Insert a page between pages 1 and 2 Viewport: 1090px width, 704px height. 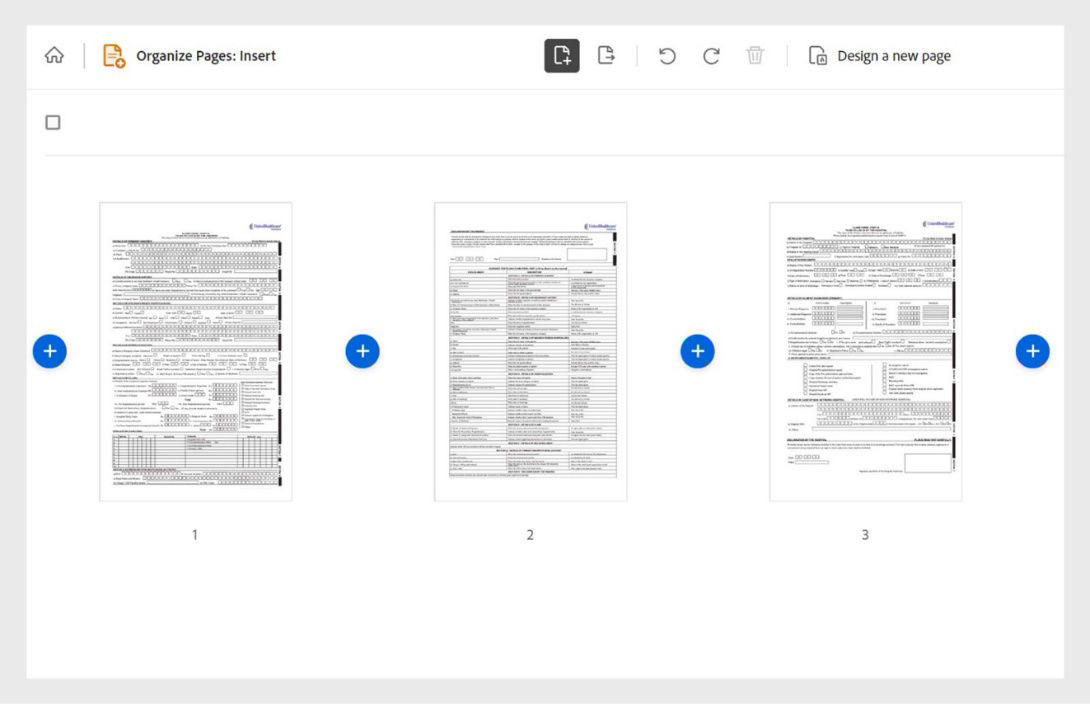362,350
